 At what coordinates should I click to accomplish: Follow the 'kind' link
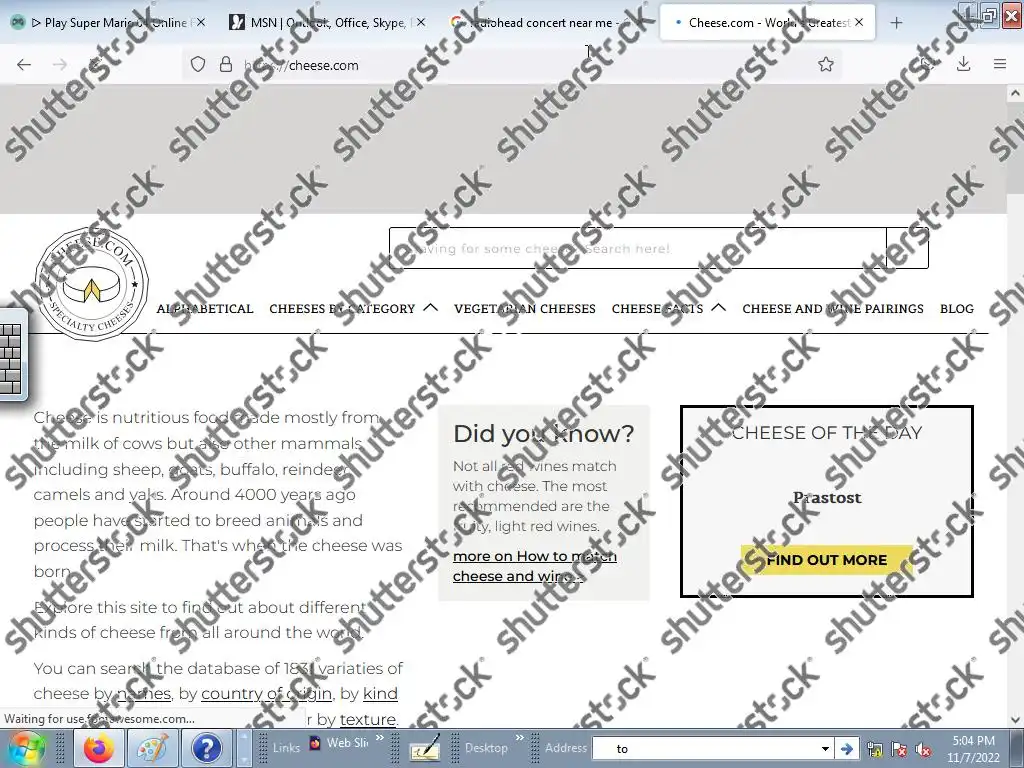[x=380, y=694]
